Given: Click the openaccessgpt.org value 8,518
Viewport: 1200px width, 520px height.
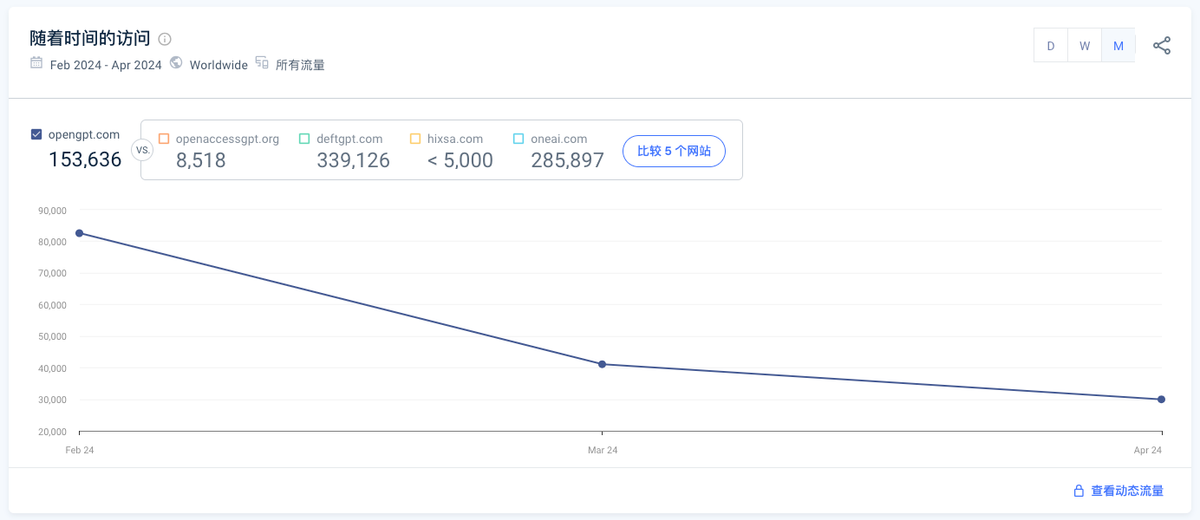Looking at the screenshot, I should 200,160.
